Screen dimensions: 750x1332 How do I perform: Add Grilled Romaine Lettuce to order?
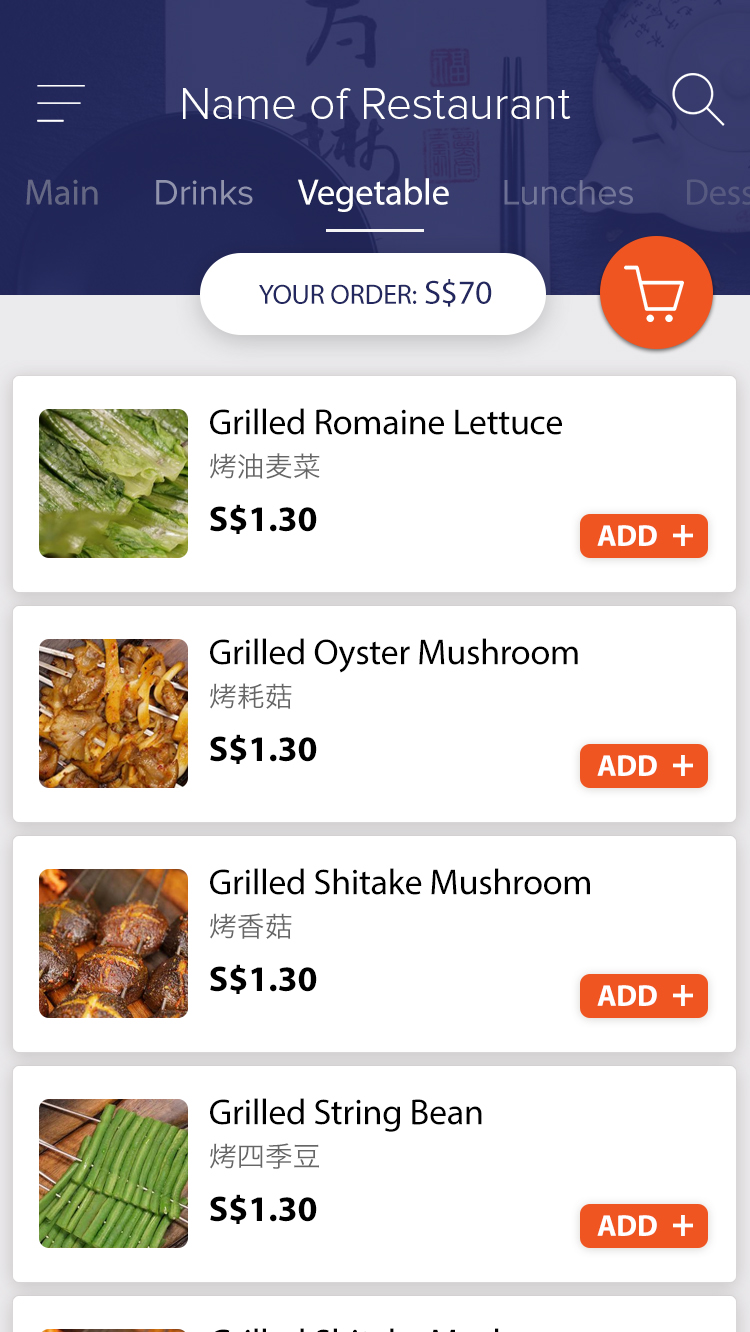(644, 536)
